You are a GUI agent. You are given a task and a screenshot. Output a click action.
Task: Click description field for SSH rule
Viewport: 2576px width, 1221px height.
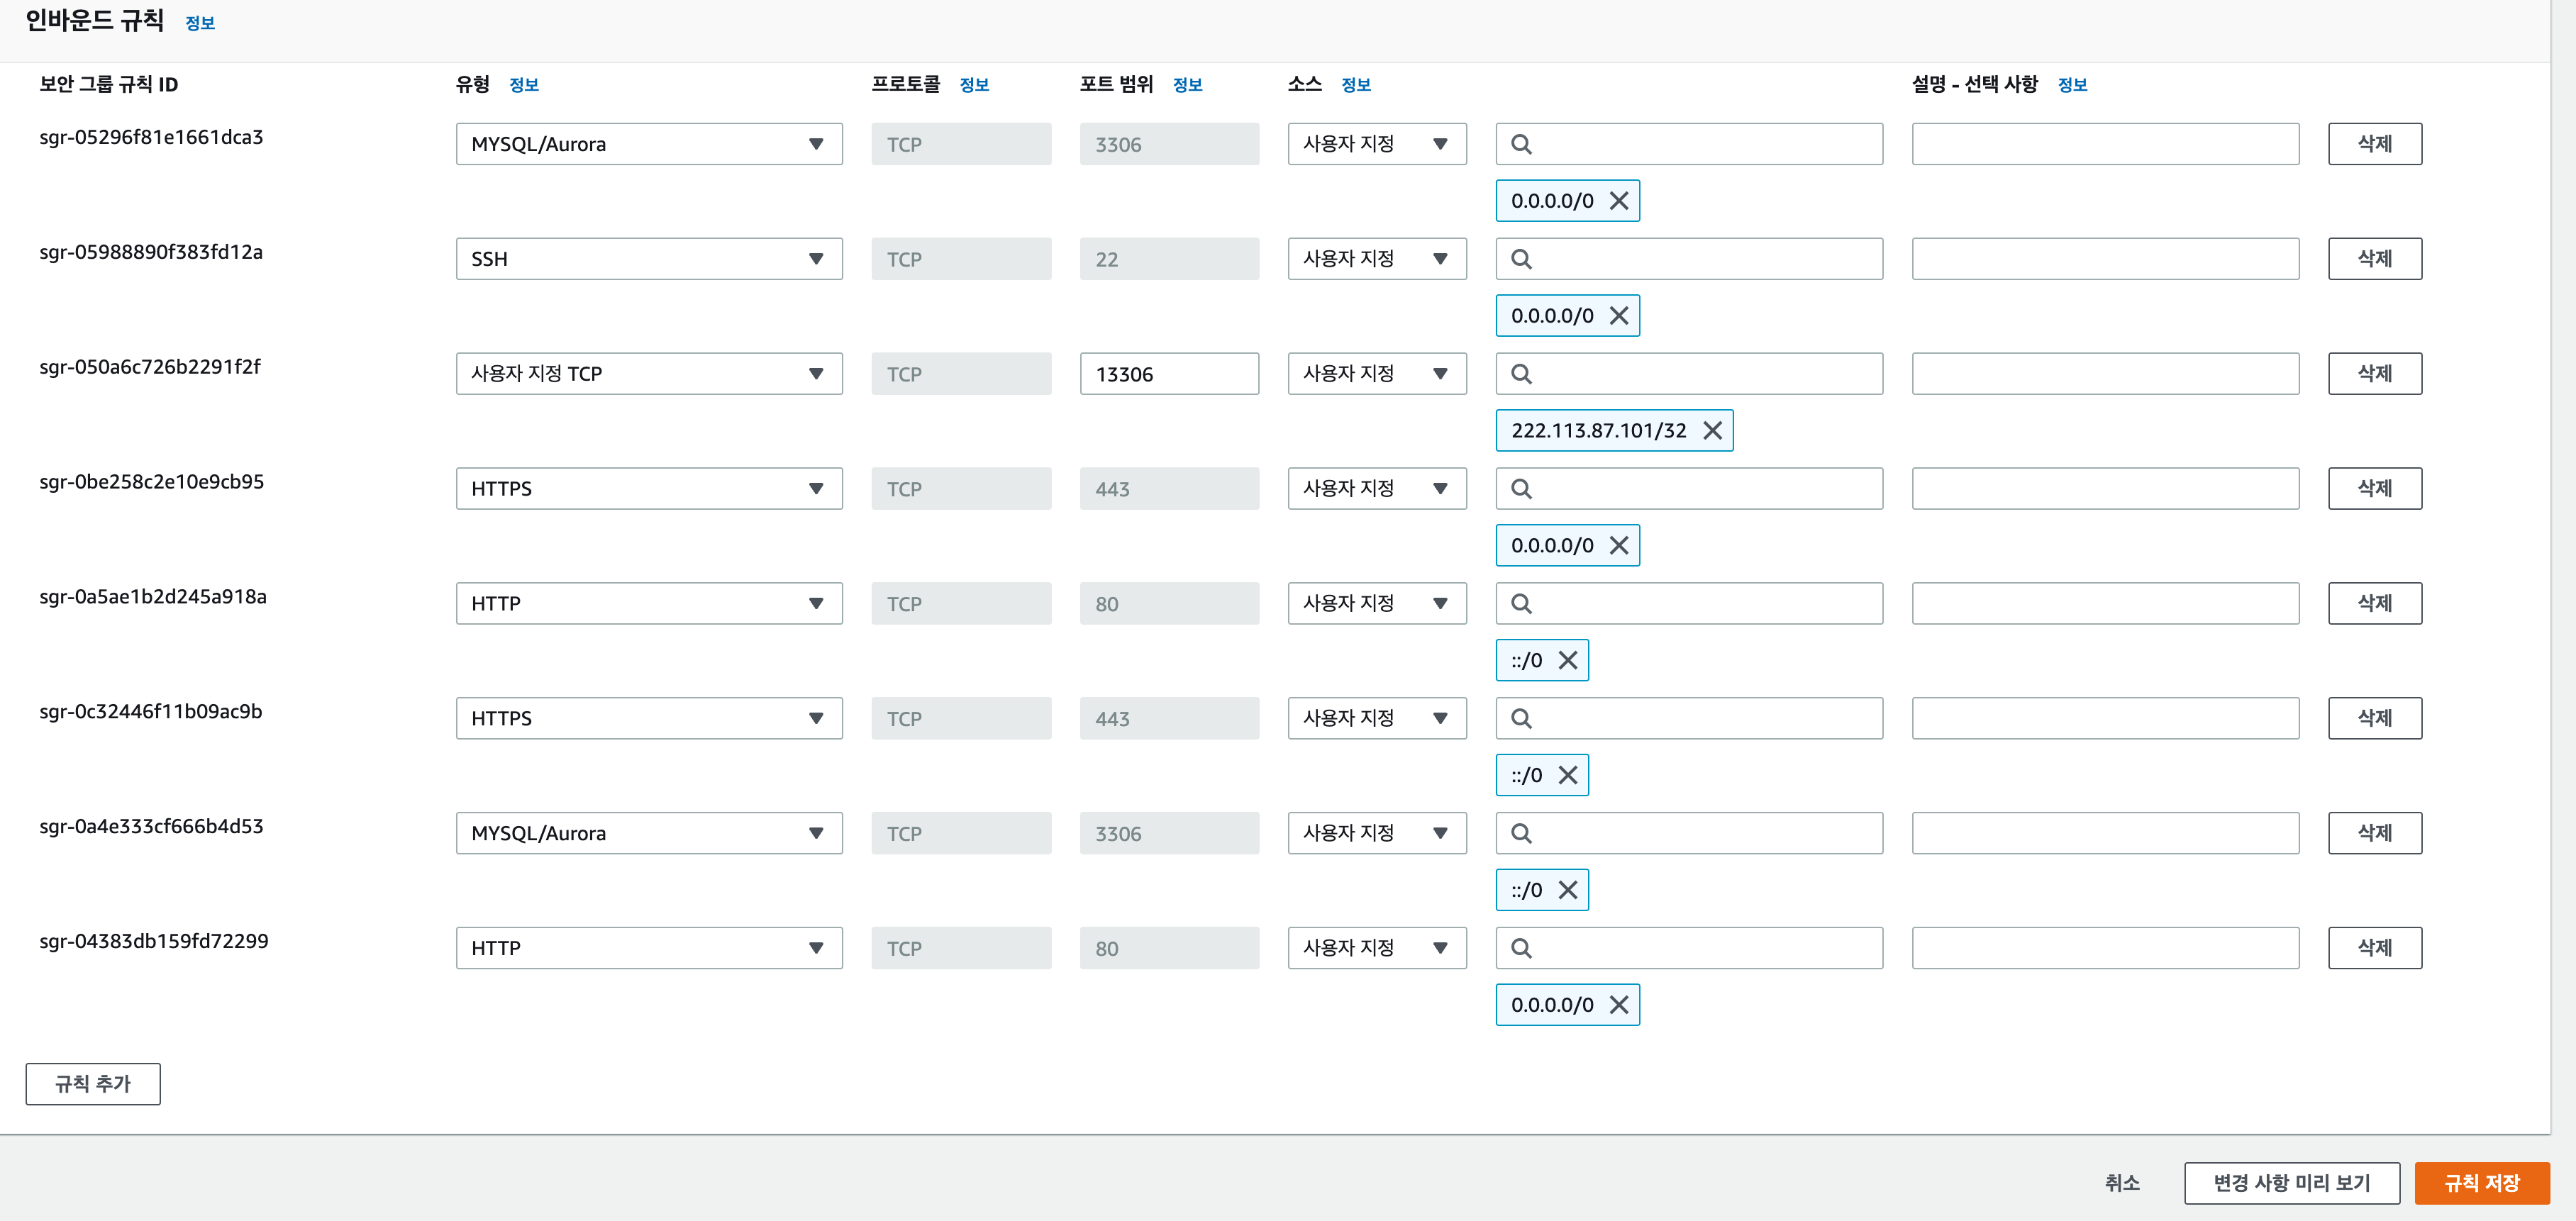[2105, 259]
